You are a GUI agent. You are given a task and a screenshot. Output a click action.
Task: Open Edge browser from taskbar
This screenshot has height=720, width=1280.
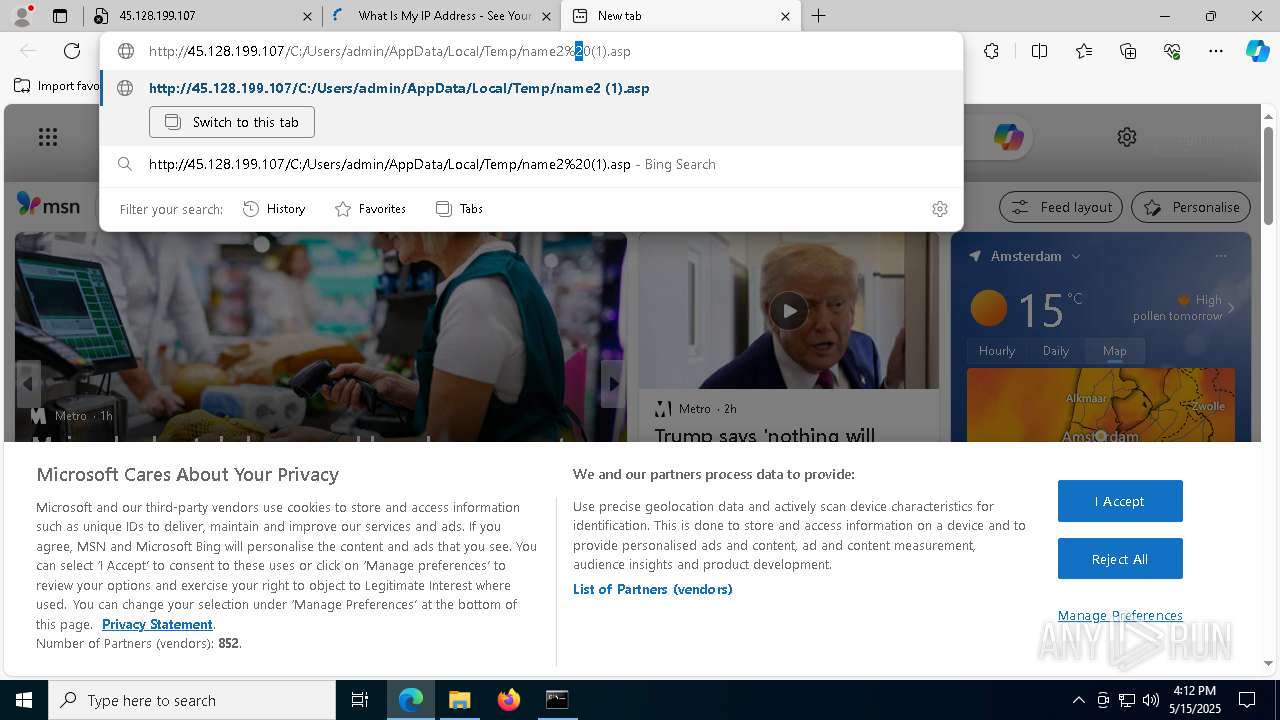tap(411, 700)
